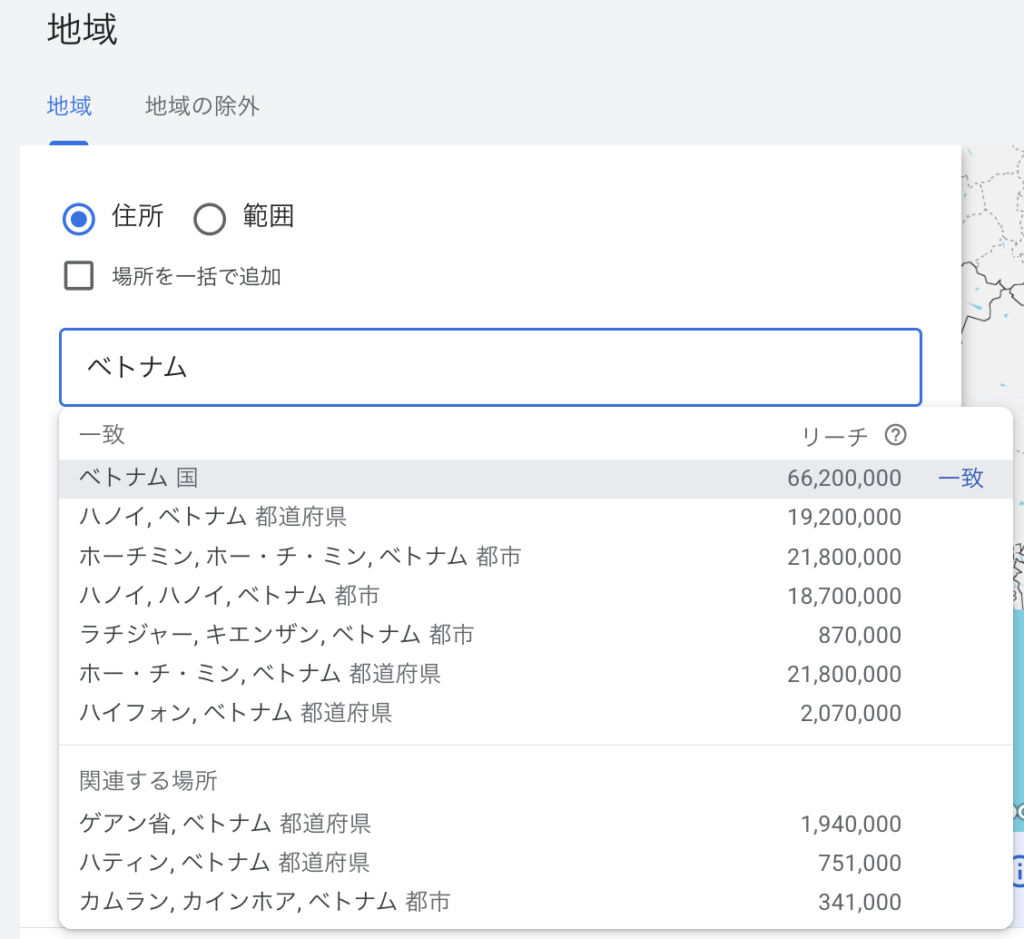
Task: Select related place ゲアン省, ベトナム
Action: click(x=225, y=824)
